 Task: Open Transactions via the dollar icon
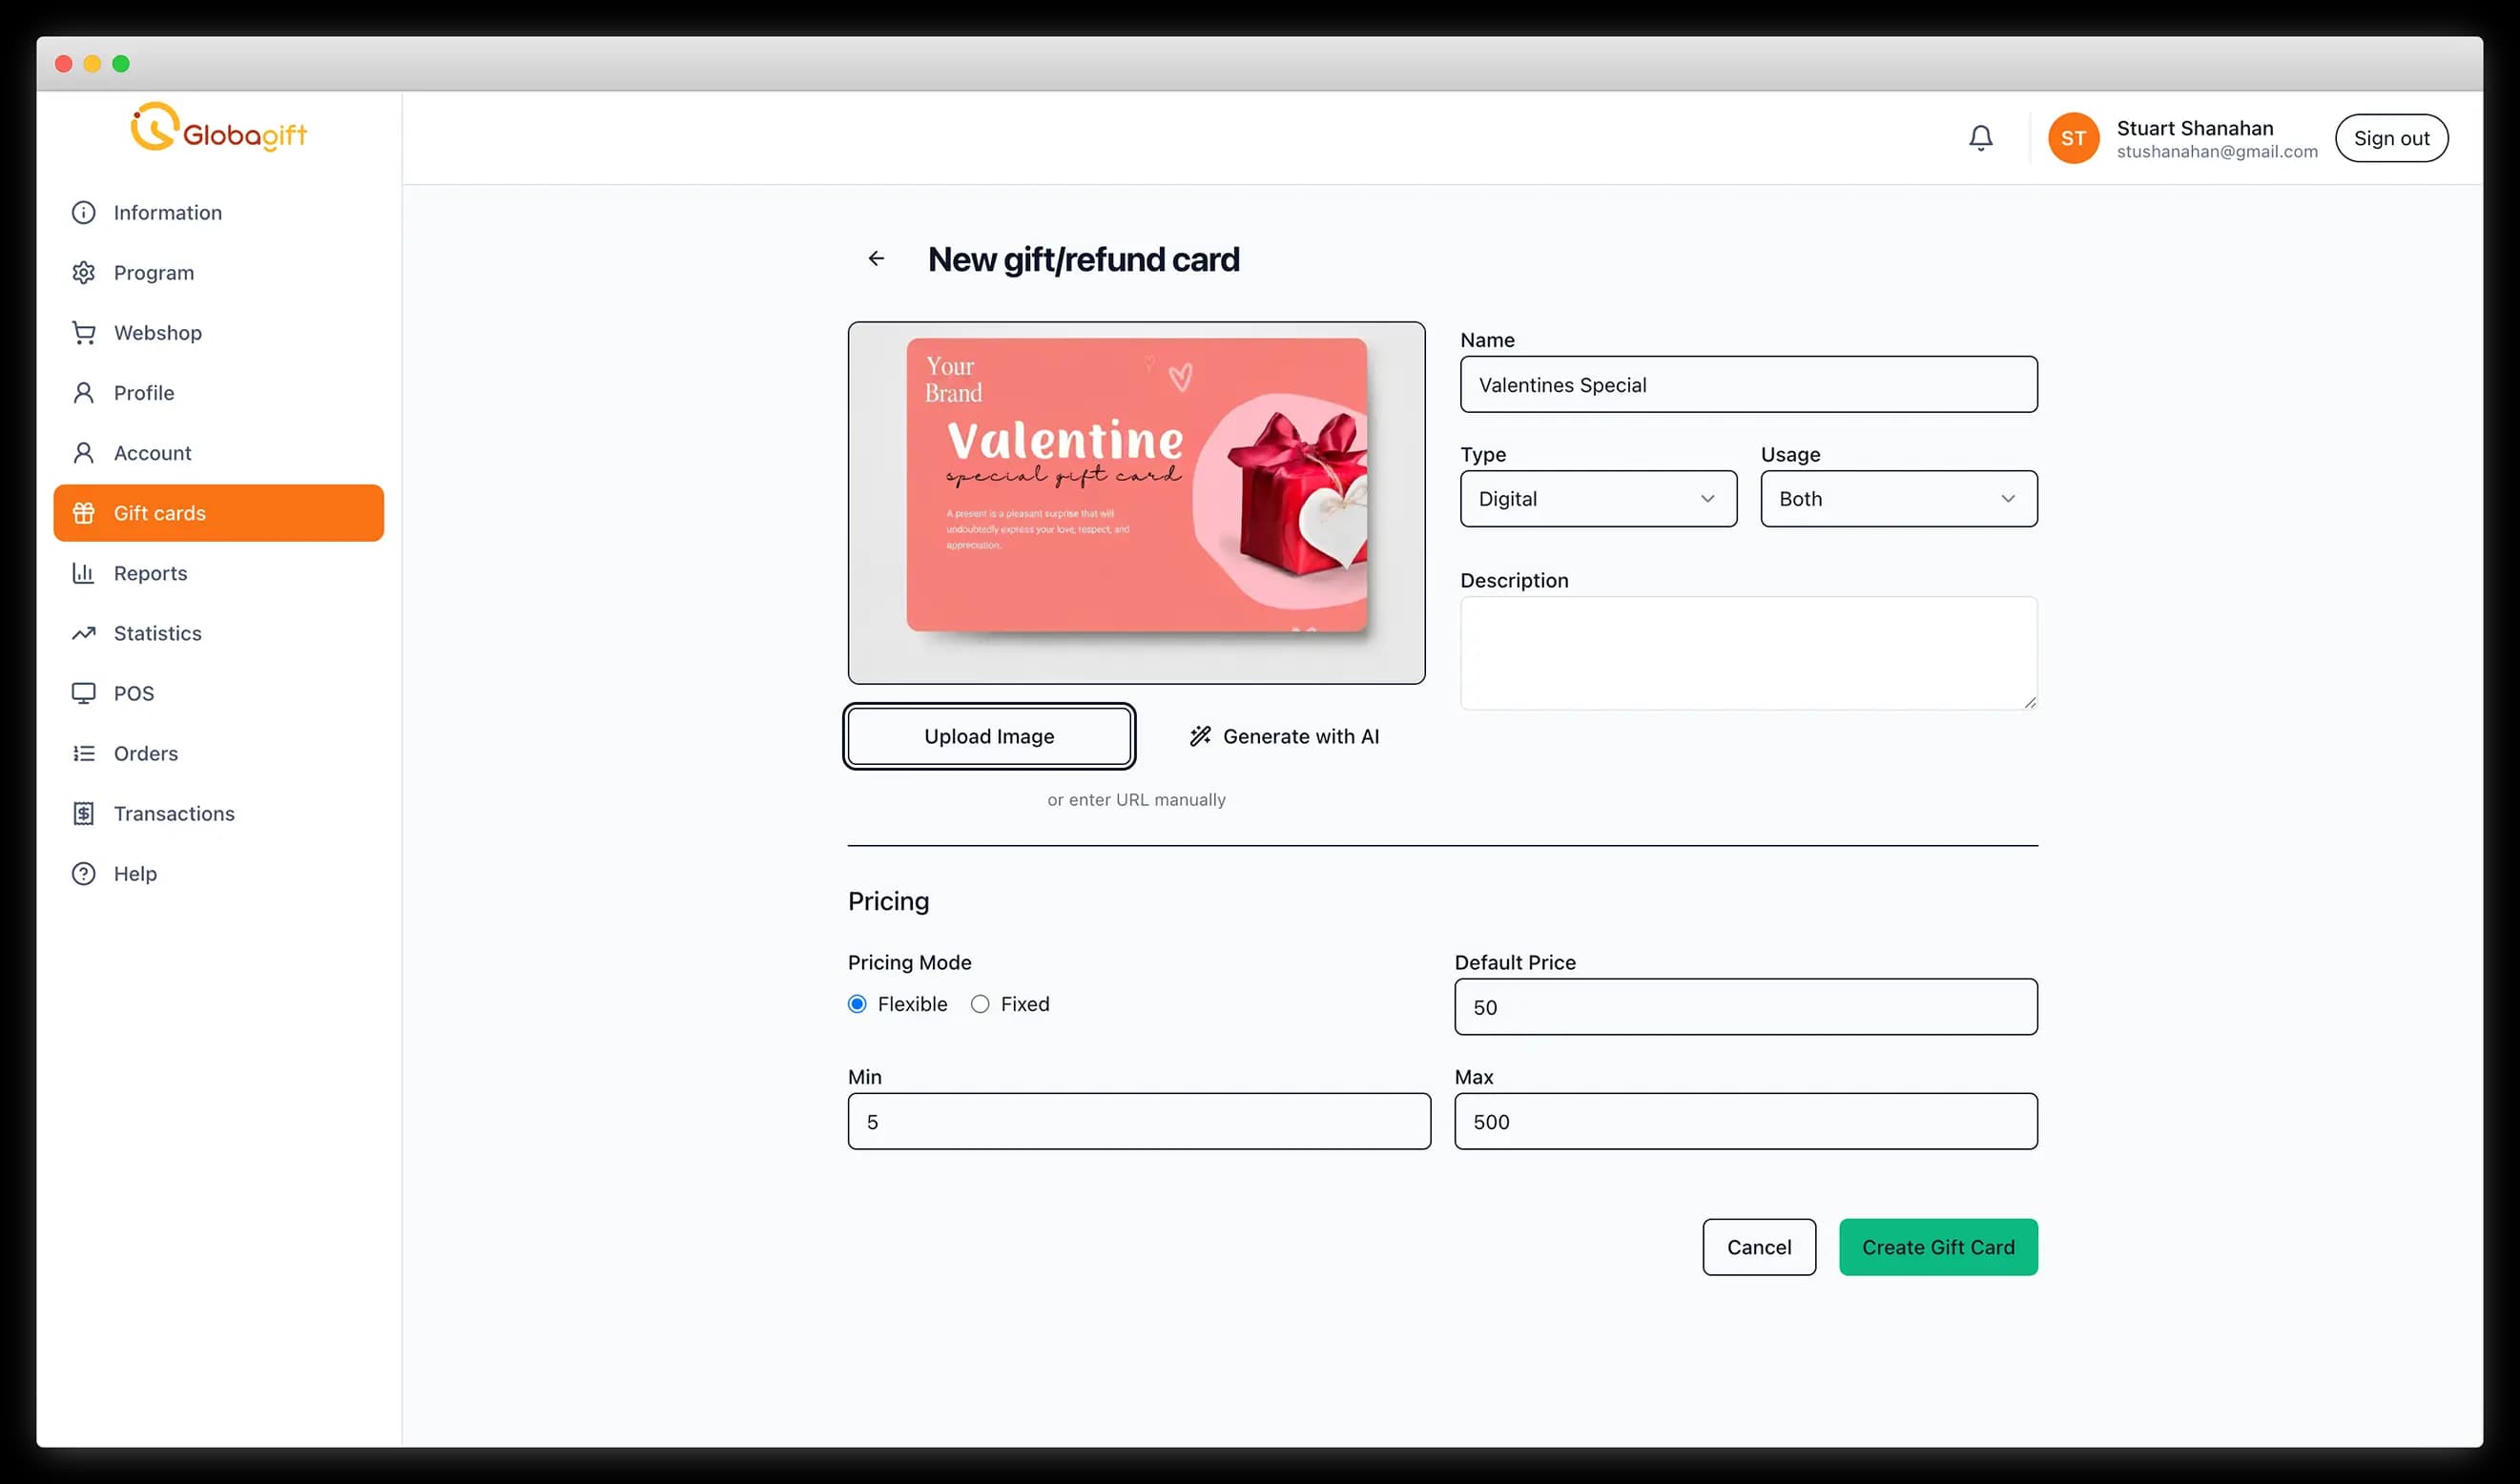tap(84, 813)
